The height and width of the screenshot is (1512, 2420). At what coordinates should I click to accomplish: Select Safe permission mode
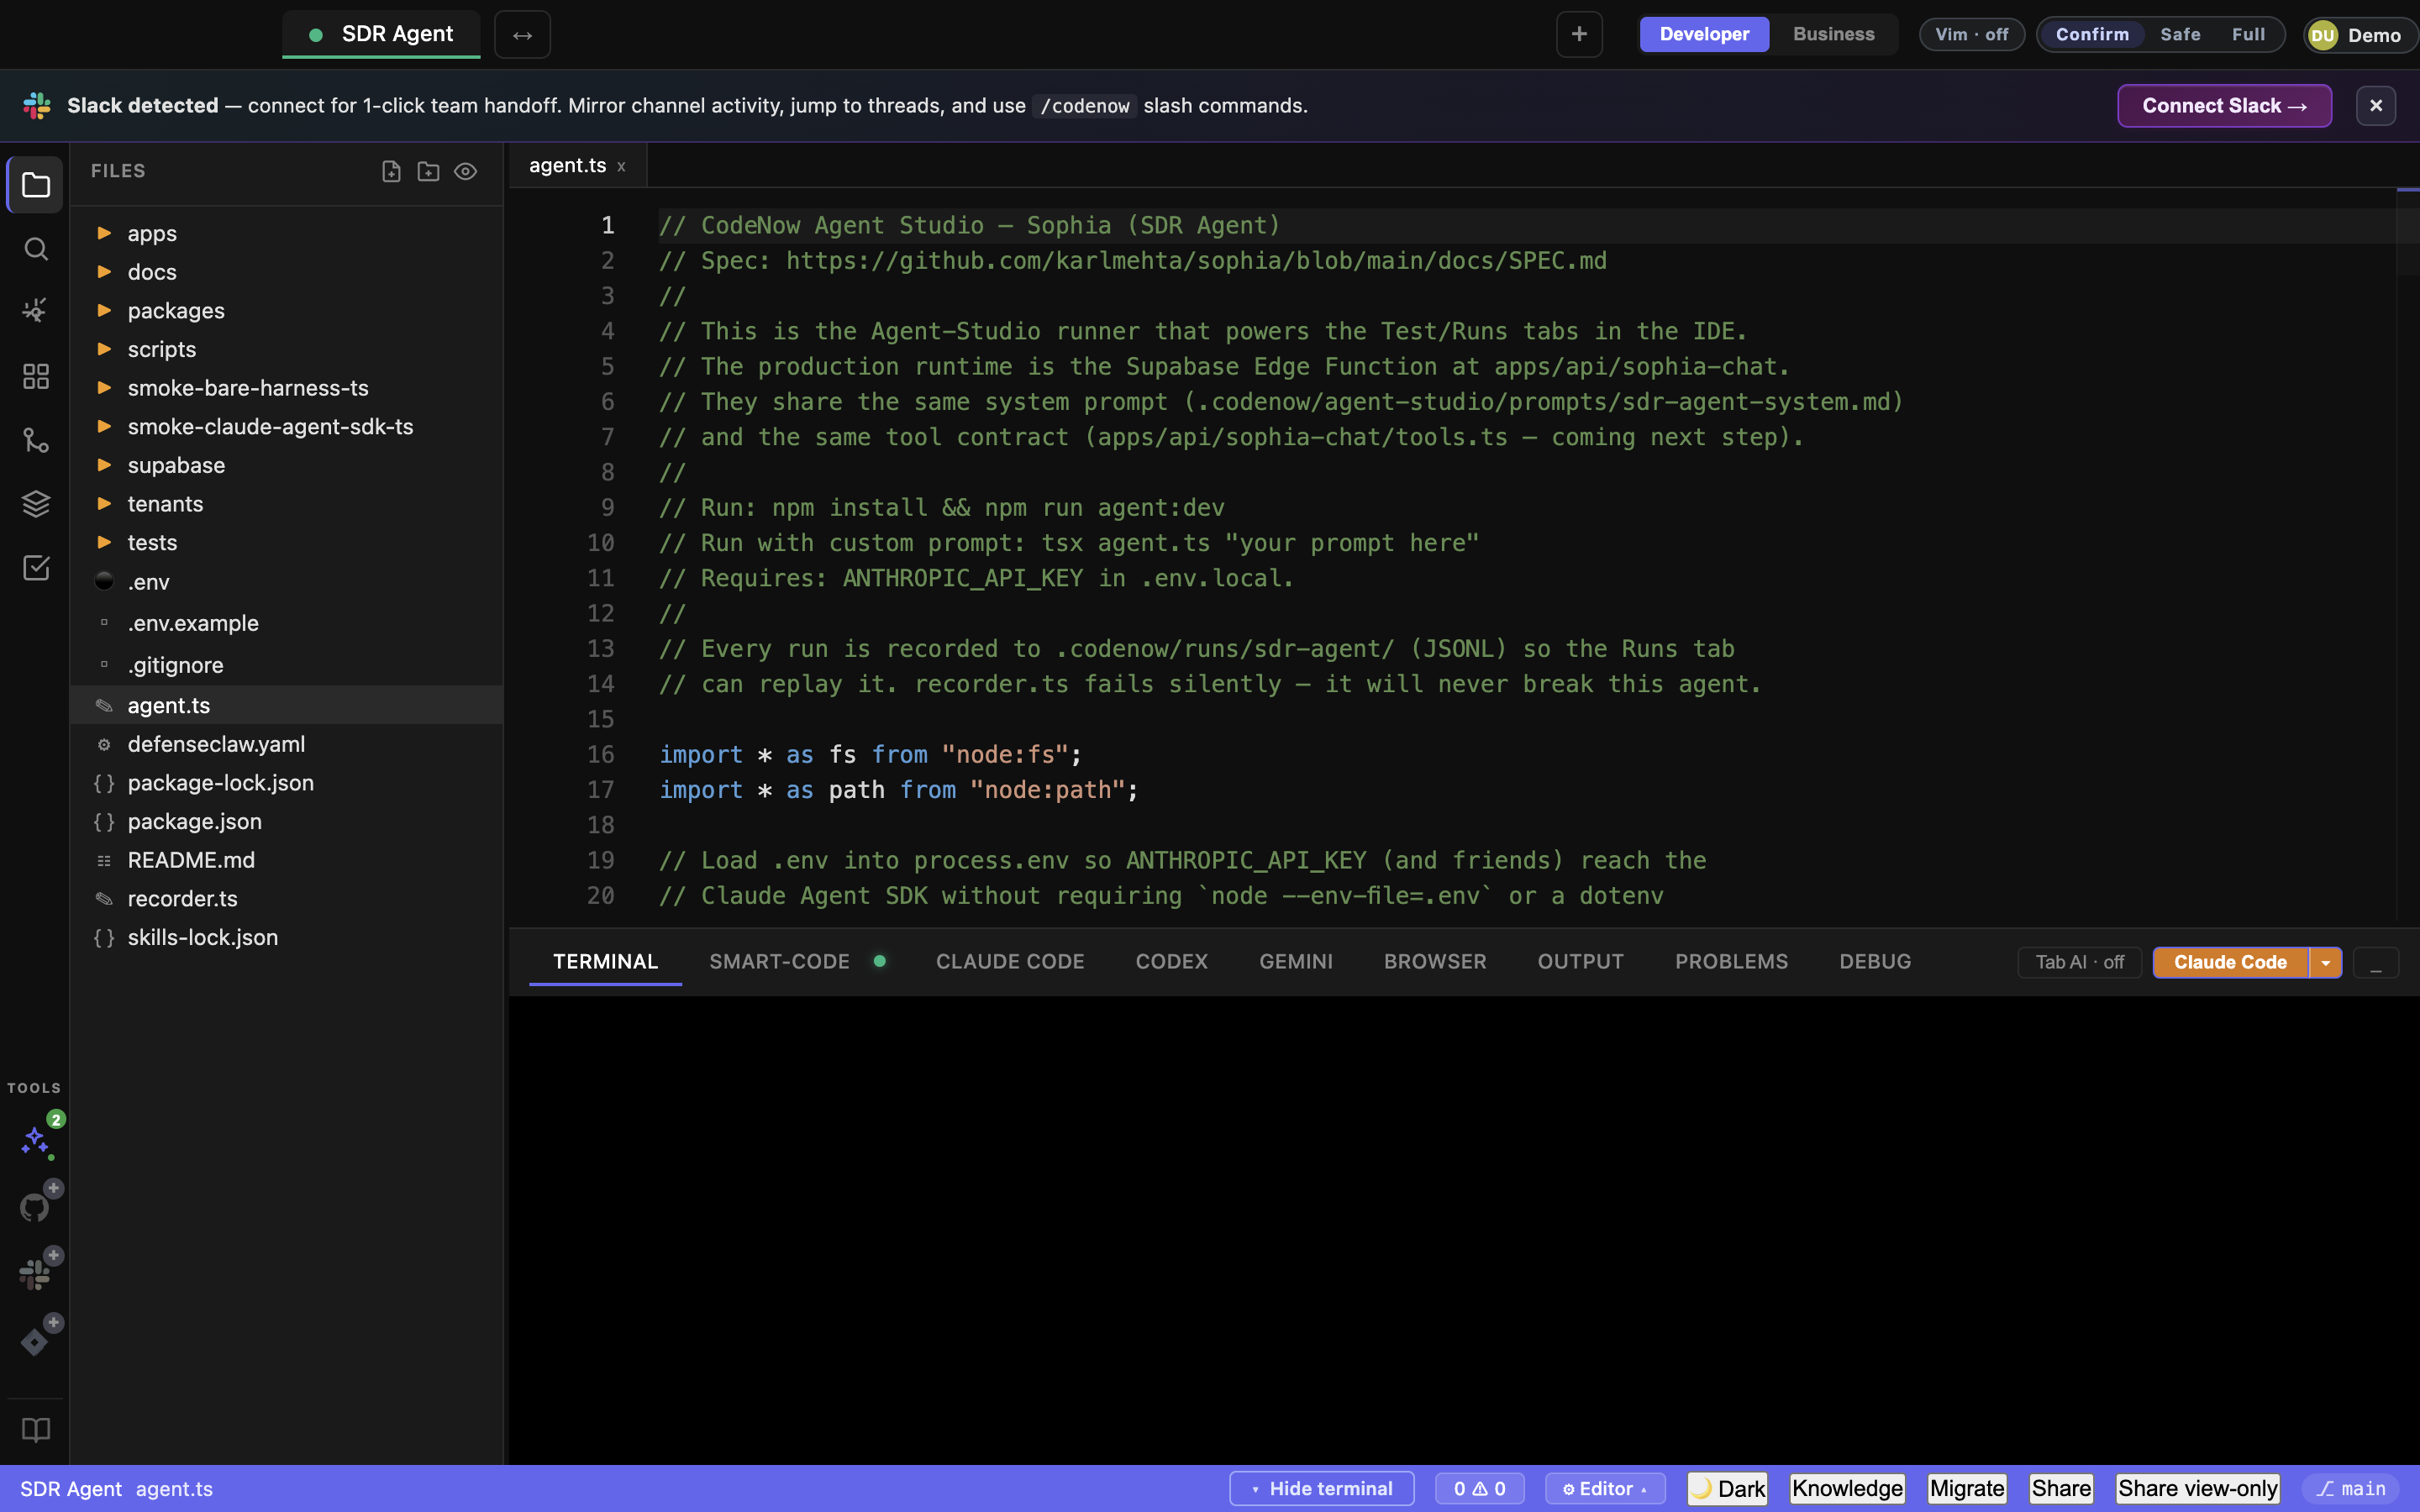coord(2180,34)
